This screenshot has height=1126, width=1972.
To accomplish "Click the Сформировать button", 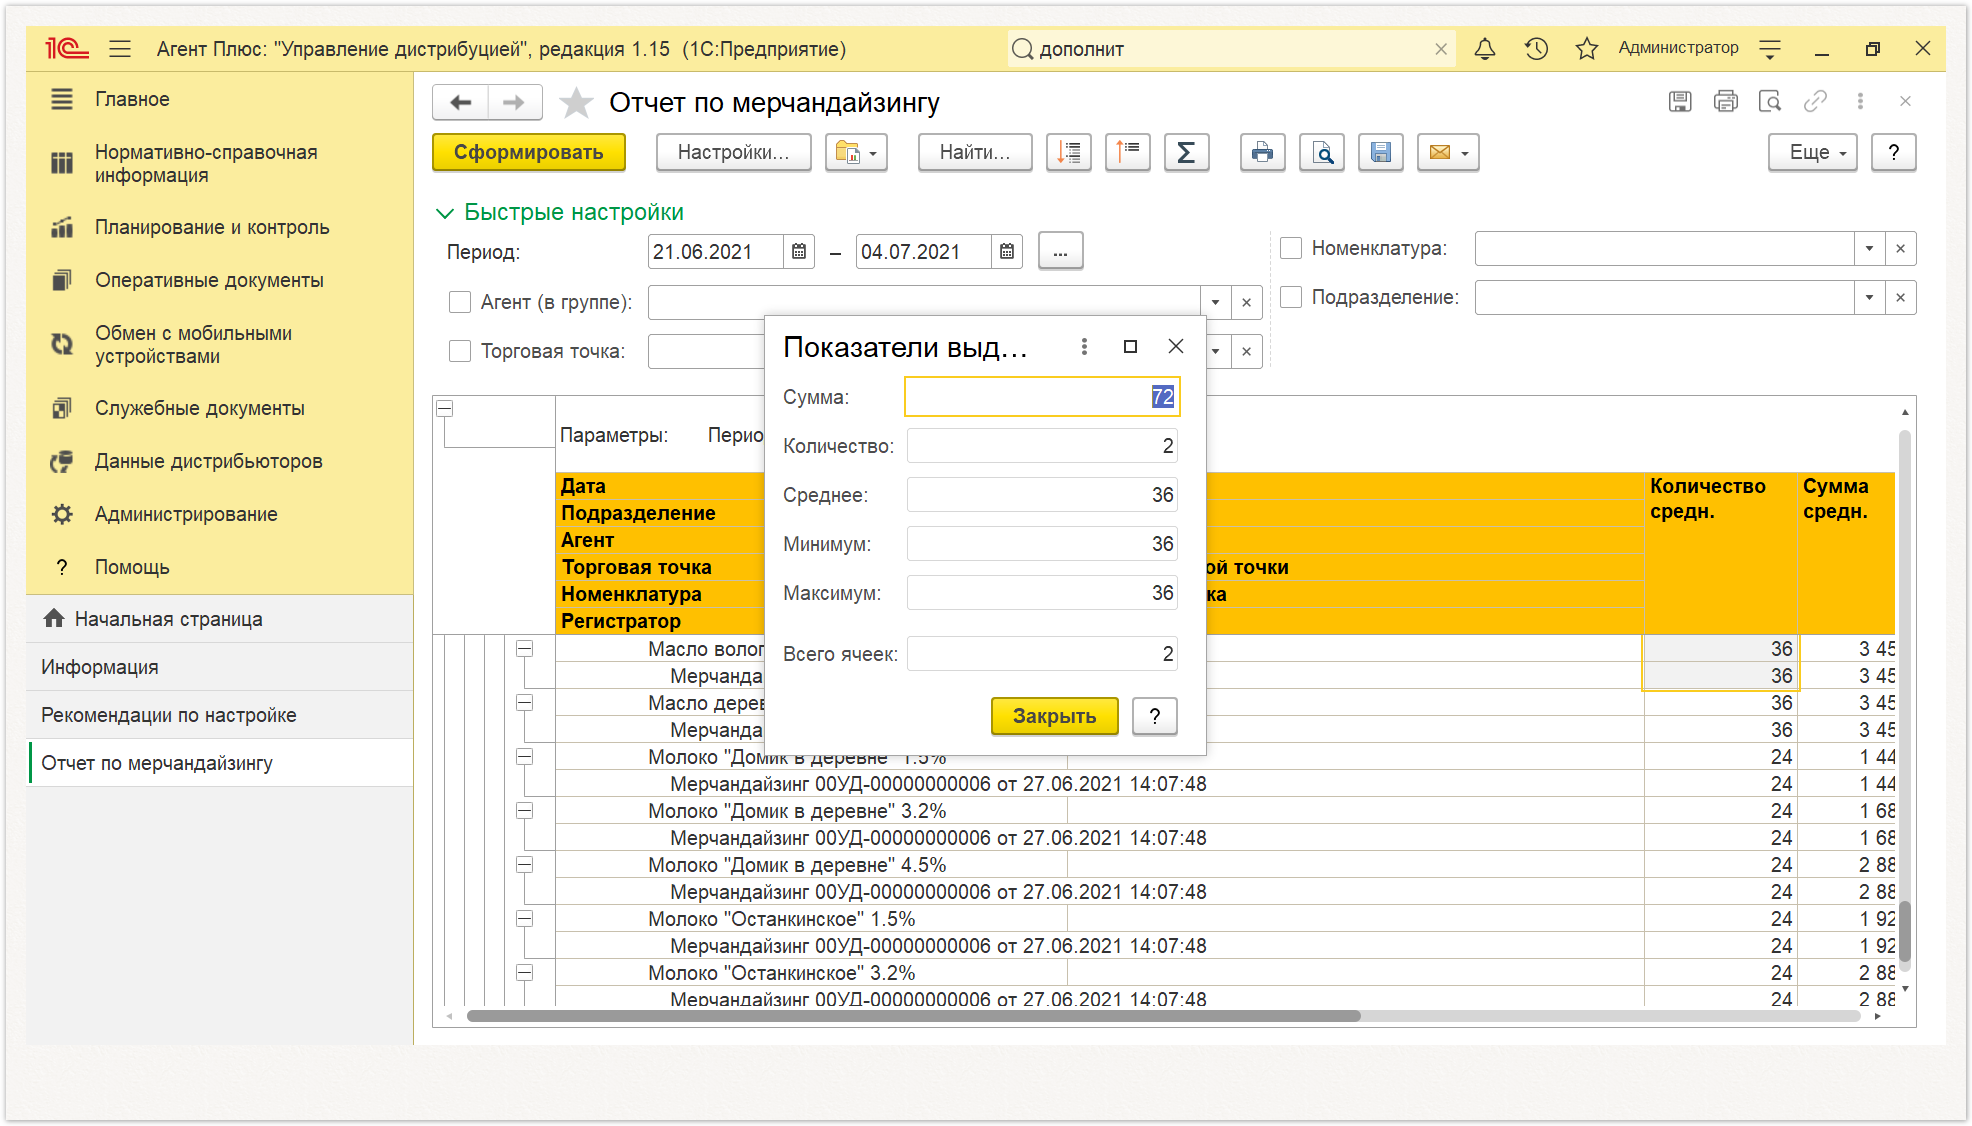I will click(x=529, y=153).
